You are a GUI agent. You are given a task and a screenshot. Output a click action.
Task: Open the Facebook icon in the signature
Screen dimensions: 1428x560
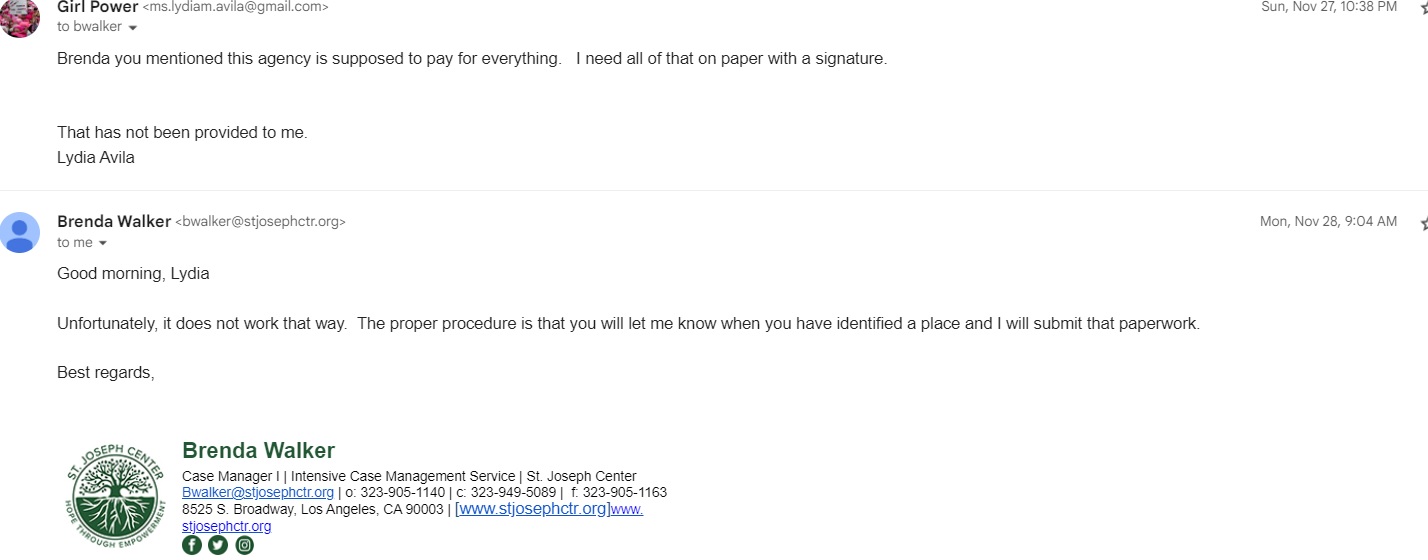coord(191,545)
